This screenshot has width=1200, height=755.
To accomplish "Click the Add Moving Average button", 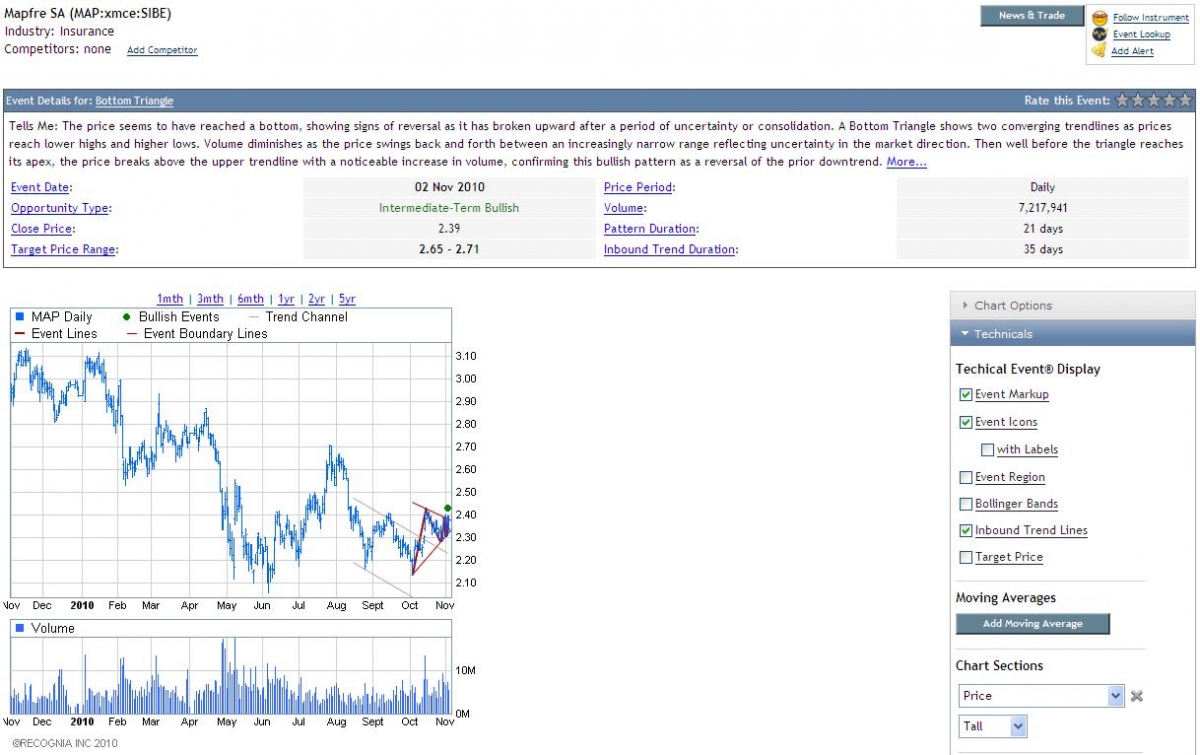I will (x=1033, y=624).
